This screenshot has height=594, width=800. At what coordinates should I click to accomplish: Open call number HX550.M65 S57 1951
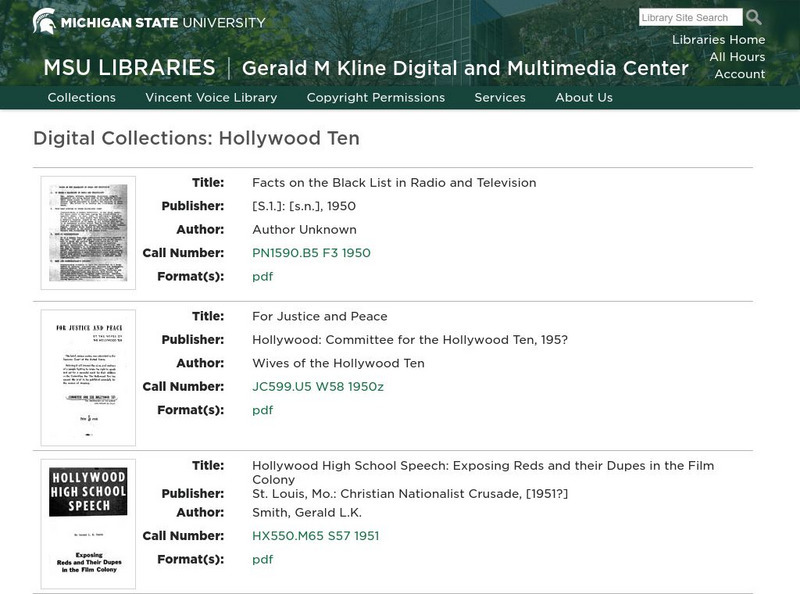click(316, 536)
